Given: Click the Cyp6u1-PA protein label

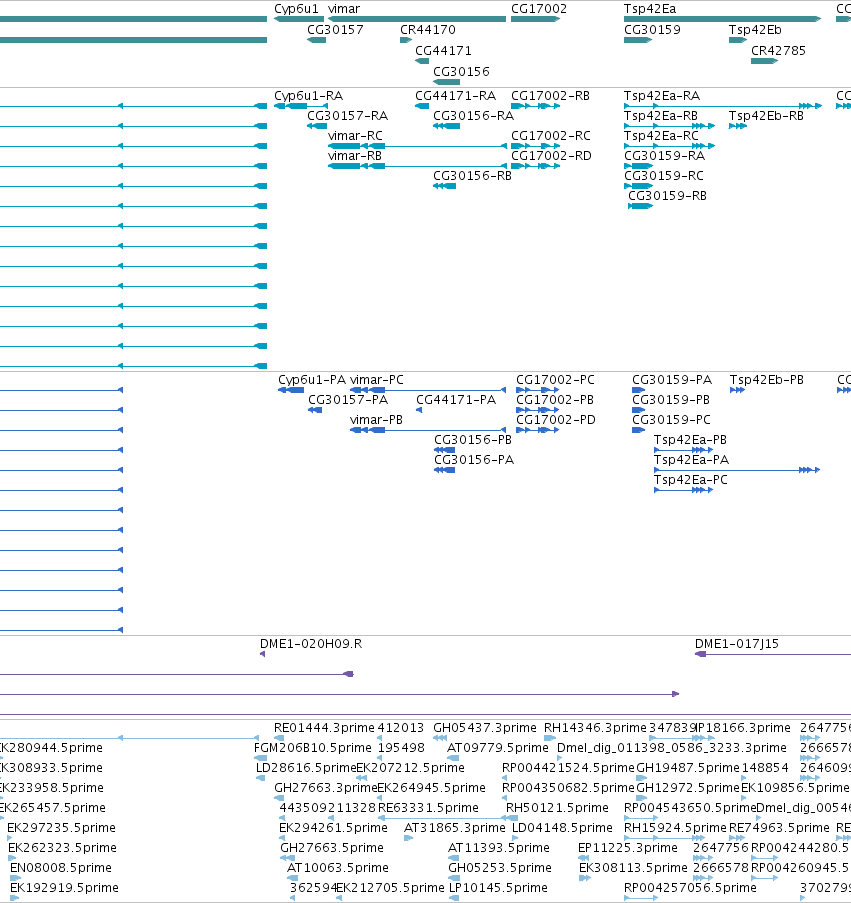Looking at the screenshot, I should [x=312, y=380].
